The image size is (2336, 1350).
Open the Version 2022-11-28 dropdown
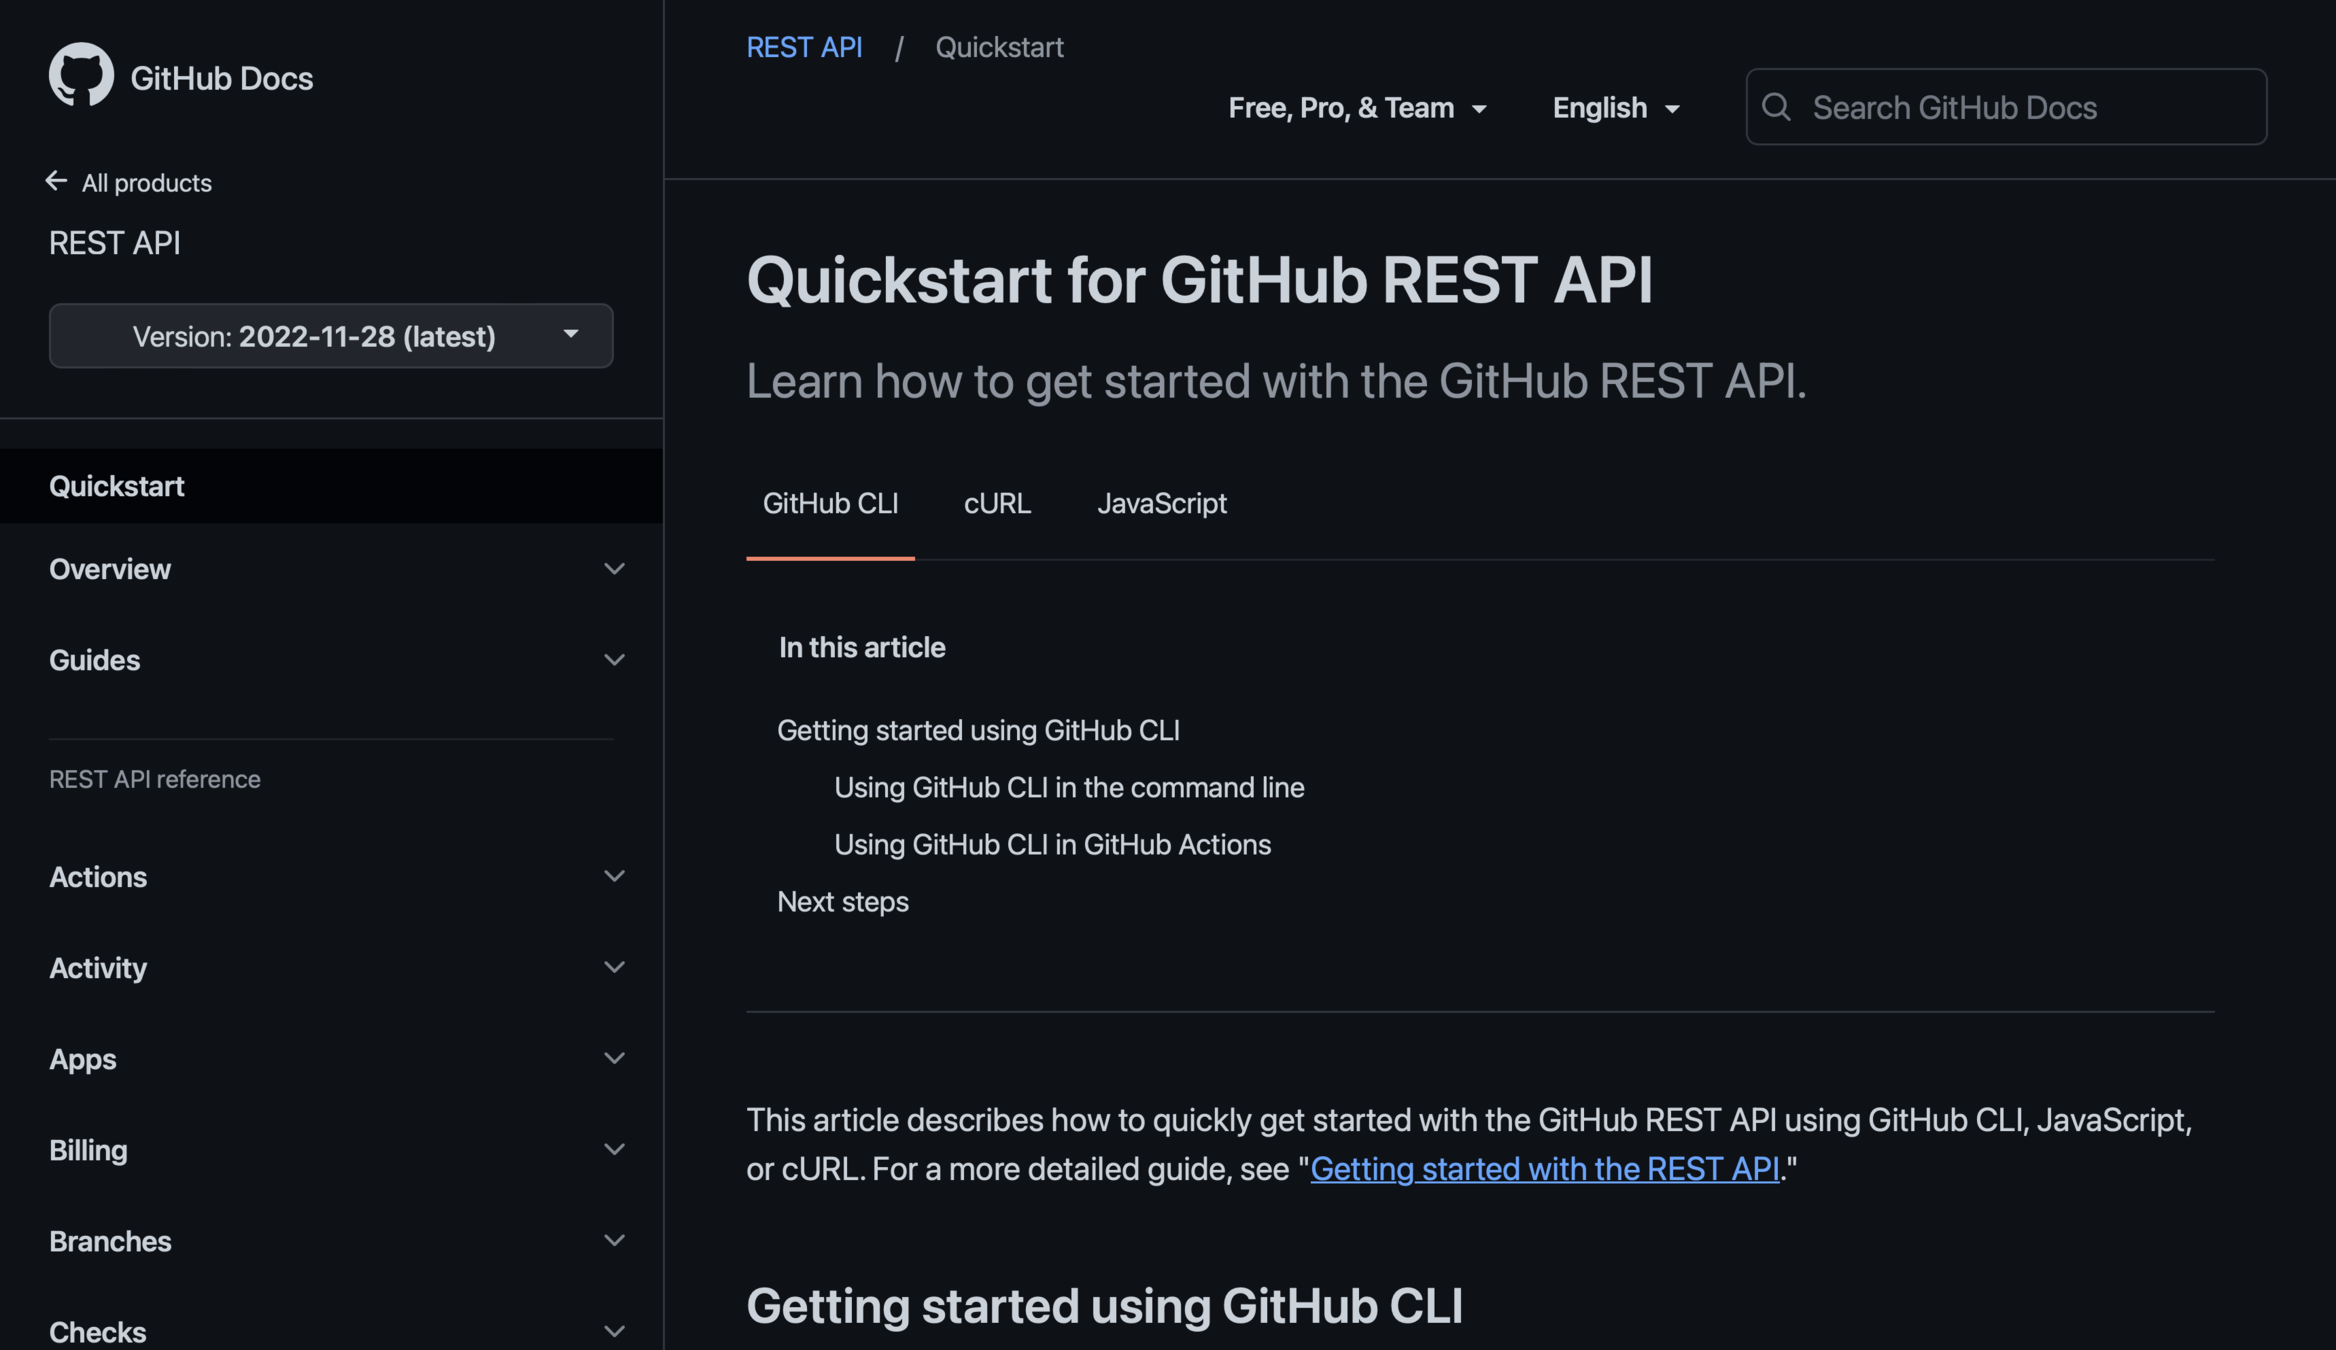[x=331, y=336]
